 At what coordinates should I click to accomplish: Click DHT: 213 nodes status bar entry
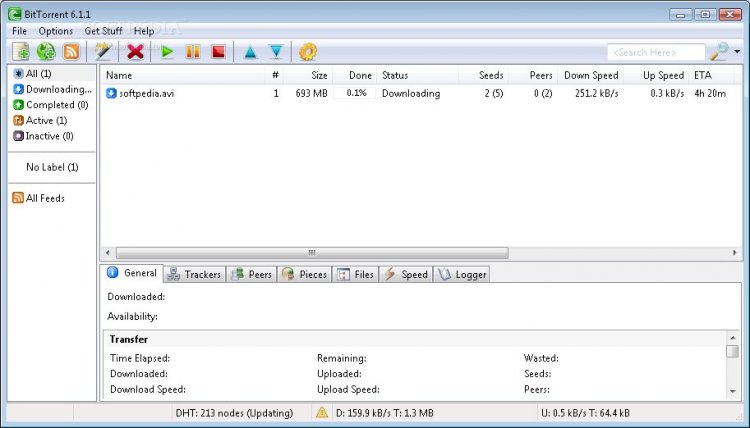click(234, 413)
